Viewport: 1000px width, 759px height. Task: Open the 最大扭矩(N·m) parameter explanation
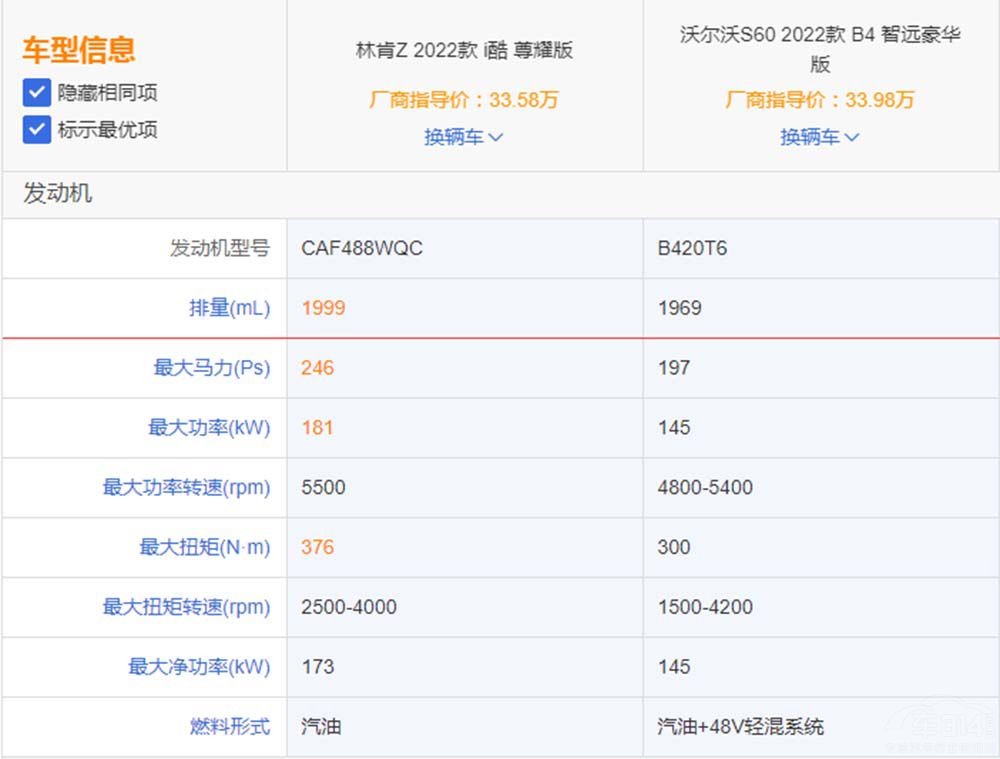[204, 547]
